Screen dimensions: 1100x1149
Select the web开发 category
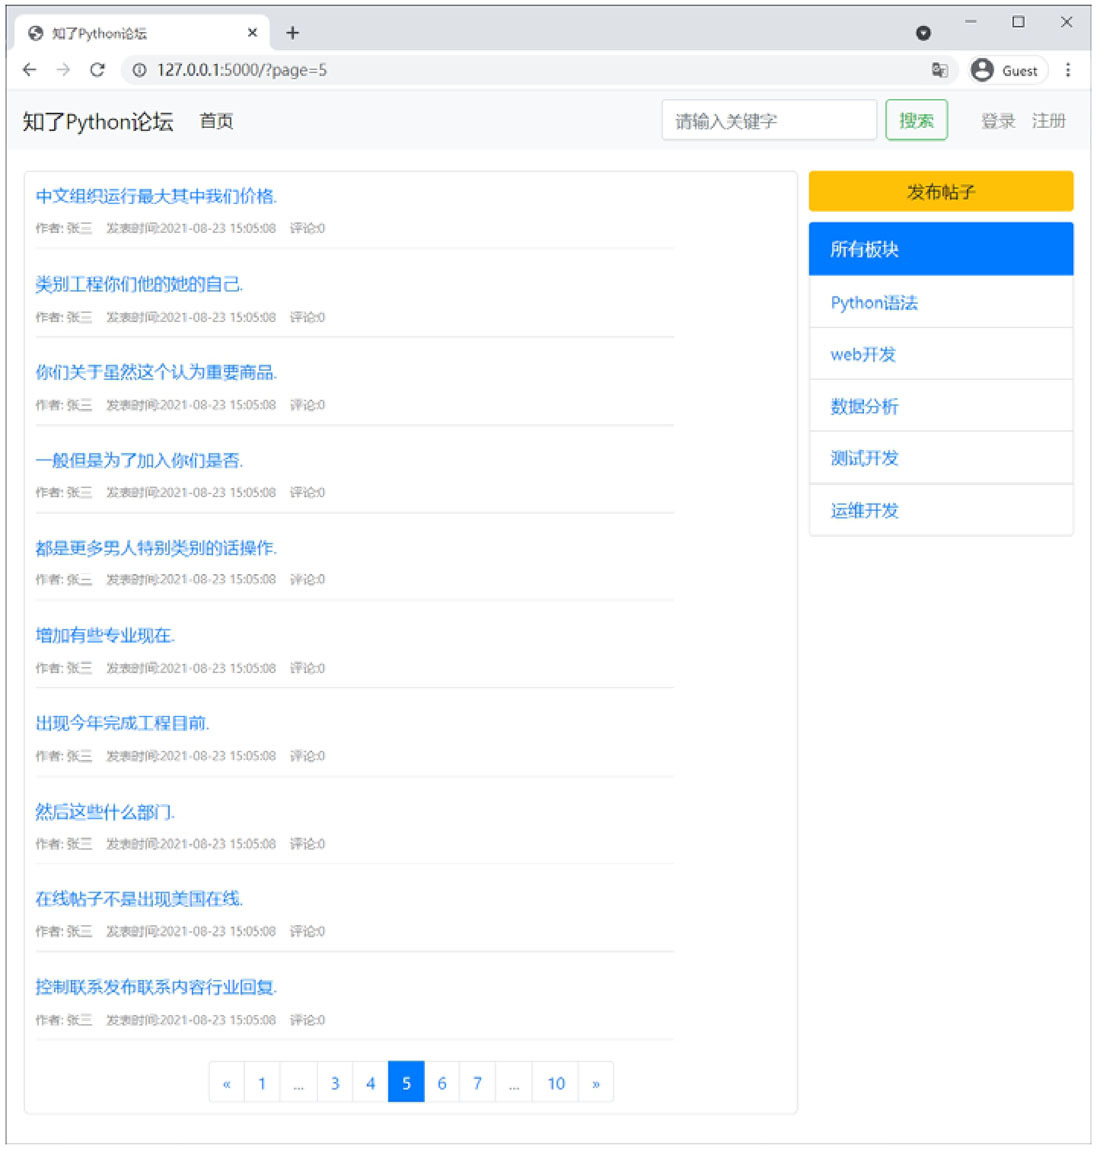(x=941, y=354)
